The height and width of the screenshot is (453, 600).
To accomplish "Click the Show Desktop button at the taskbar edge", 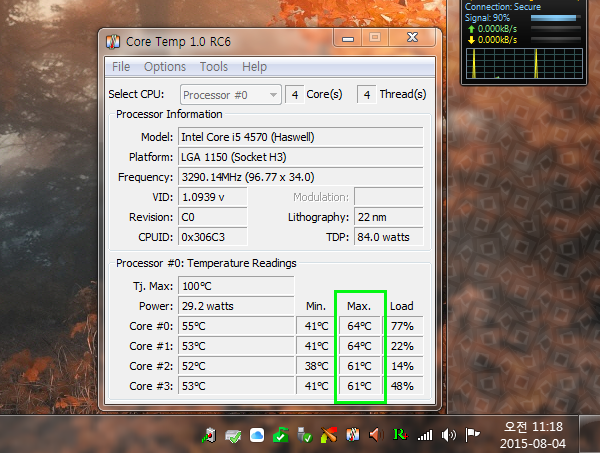I will tap(589, 435).
